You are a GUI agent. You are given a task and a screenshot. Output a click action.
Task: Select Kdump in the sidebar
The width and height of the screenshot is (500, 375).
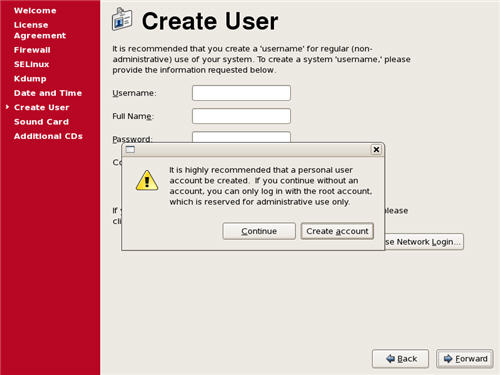click(30, 79)
